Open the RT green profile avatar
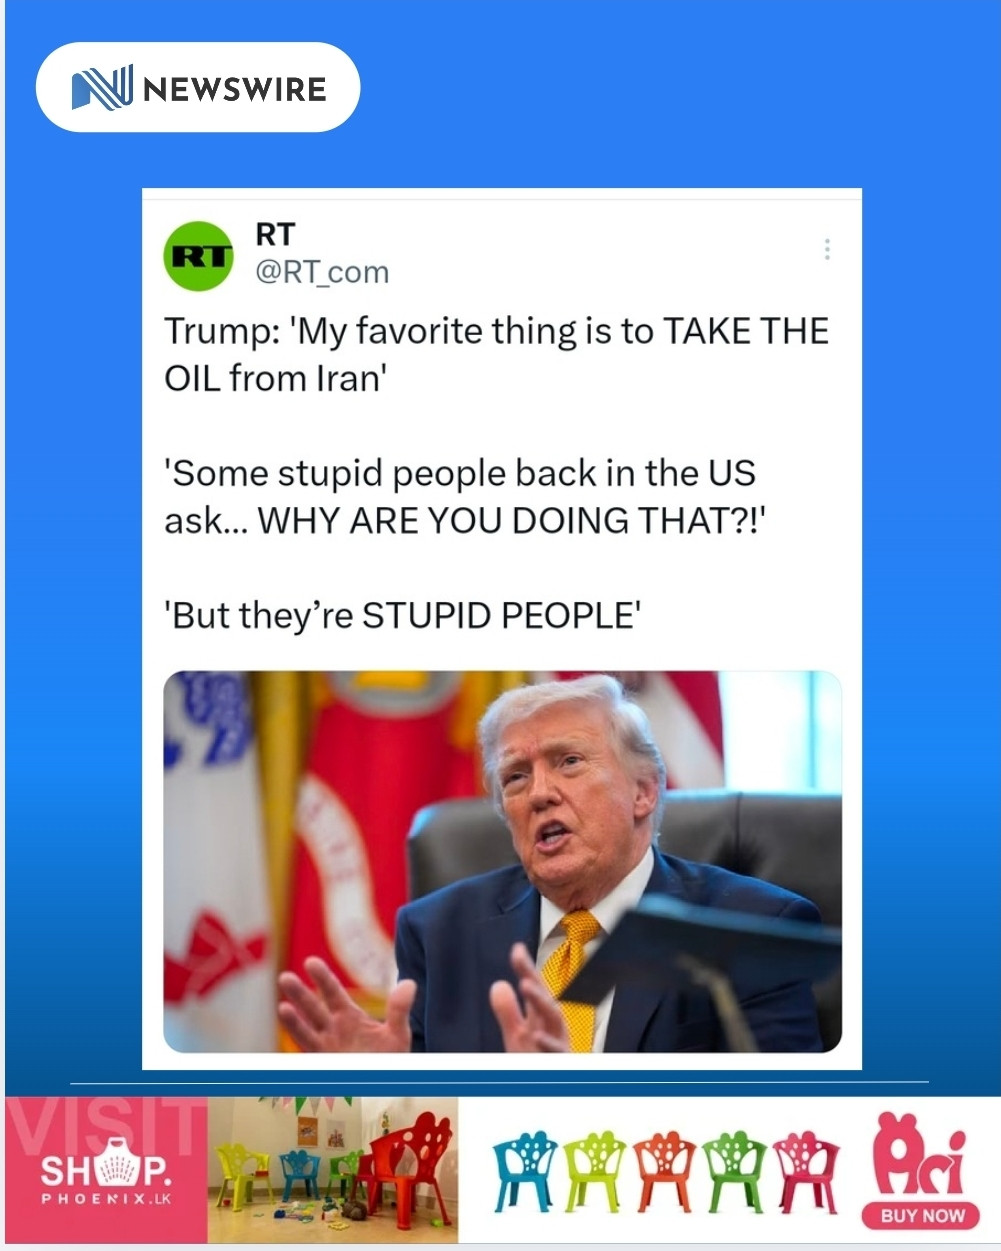1001x1251 pixels. click(198, 256)
